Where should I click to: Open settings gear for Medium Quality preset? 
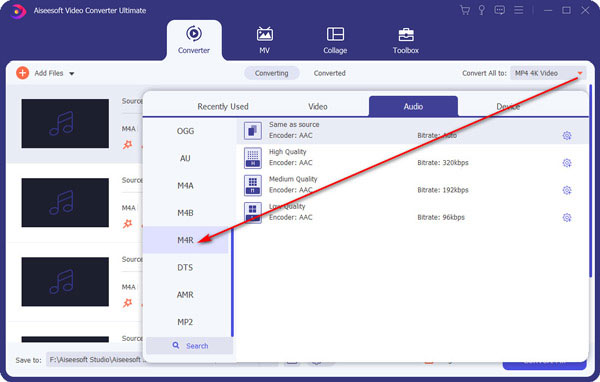tap(567, 190)
